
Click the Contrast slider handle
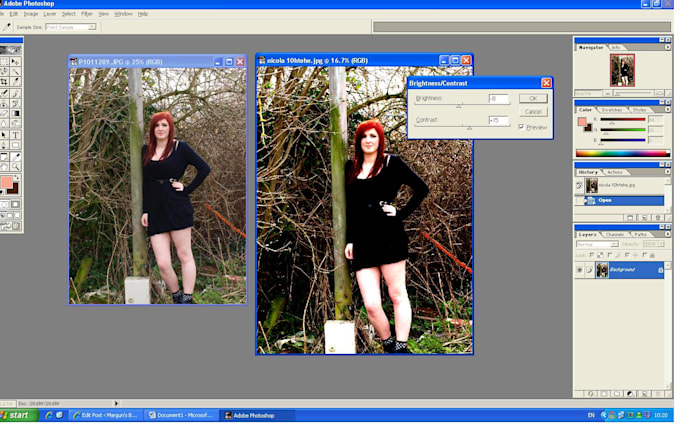point(469,128)
